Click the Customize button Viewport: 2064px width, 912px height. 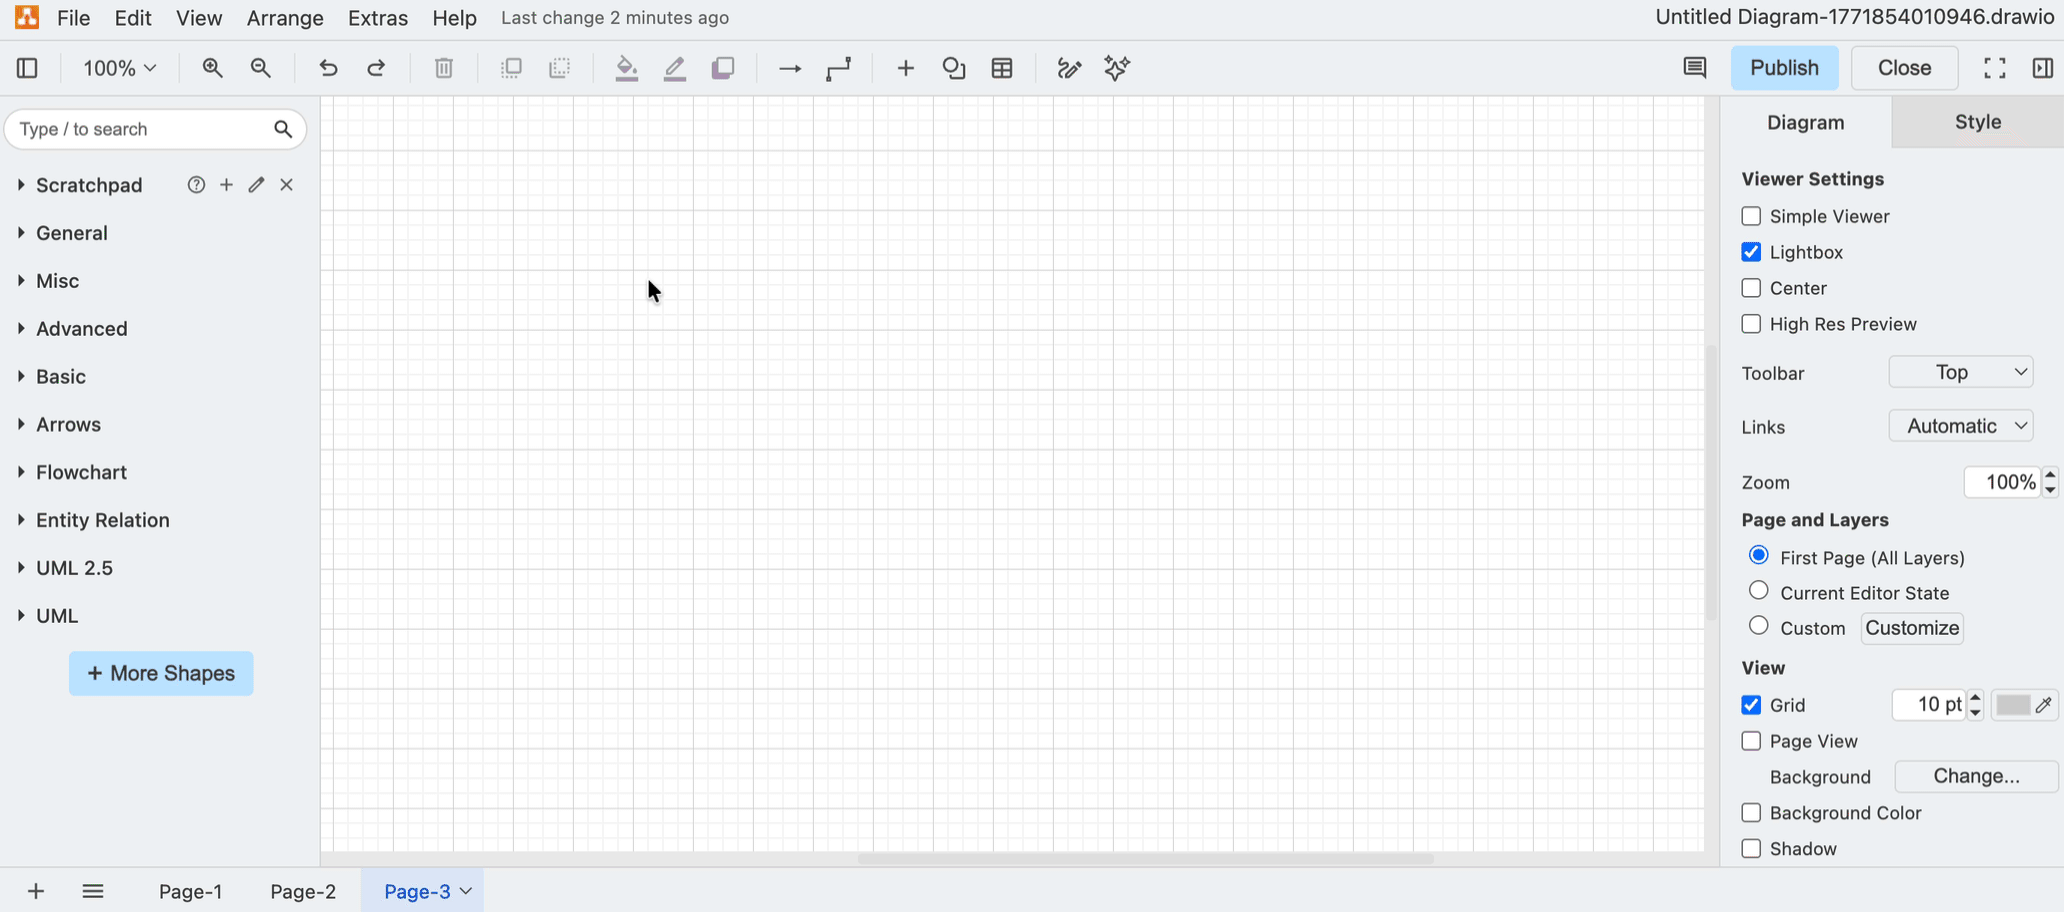coord(1912,628)
